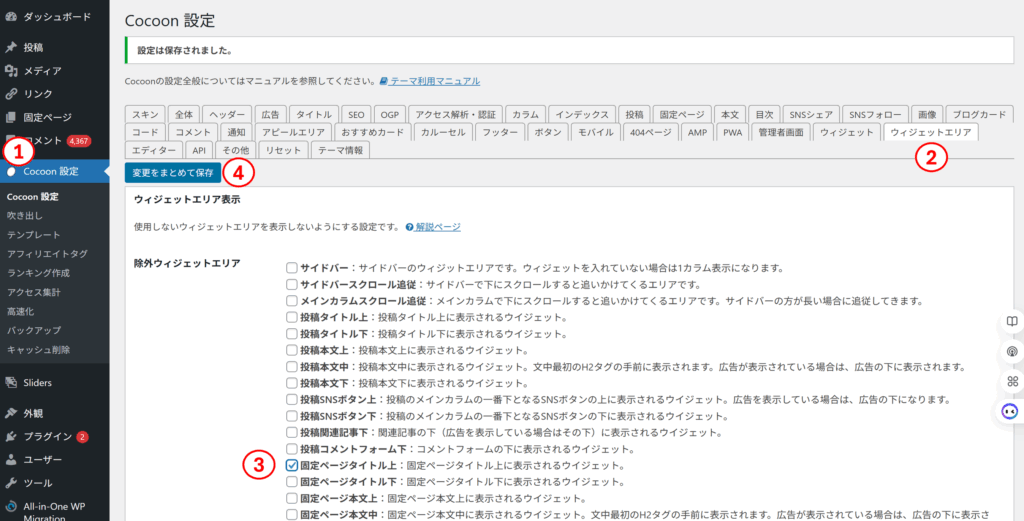Image resolution: width=1024 pixels, height=521 pixels.
Task: Open the SEO settings tab
Action: pyautogui.click(x=357, y=114)
